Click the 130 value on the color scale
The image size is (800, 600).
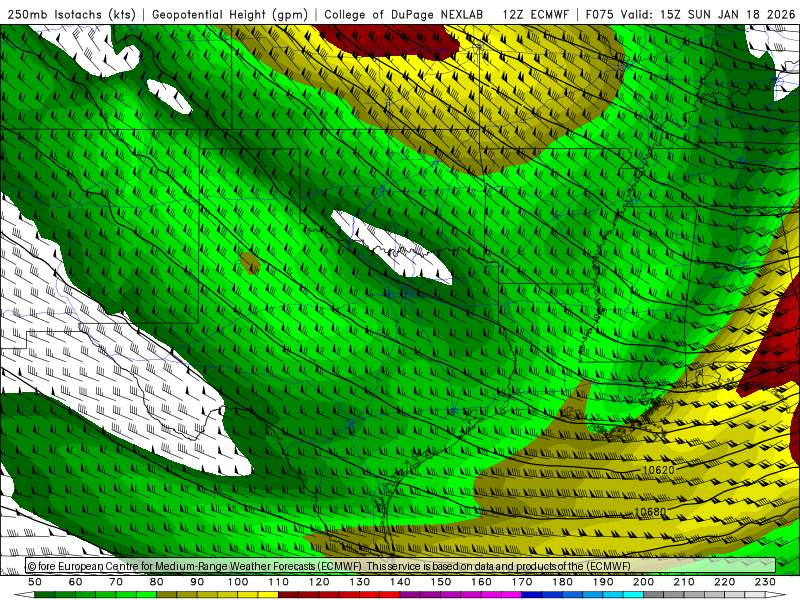(360, 582)
